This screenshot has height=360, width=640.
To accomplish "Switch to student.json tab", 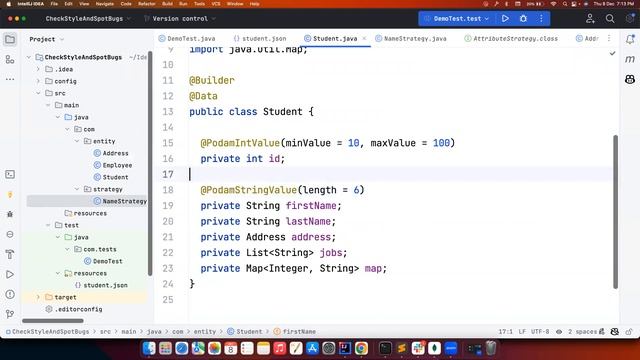I will pos(260,38).
